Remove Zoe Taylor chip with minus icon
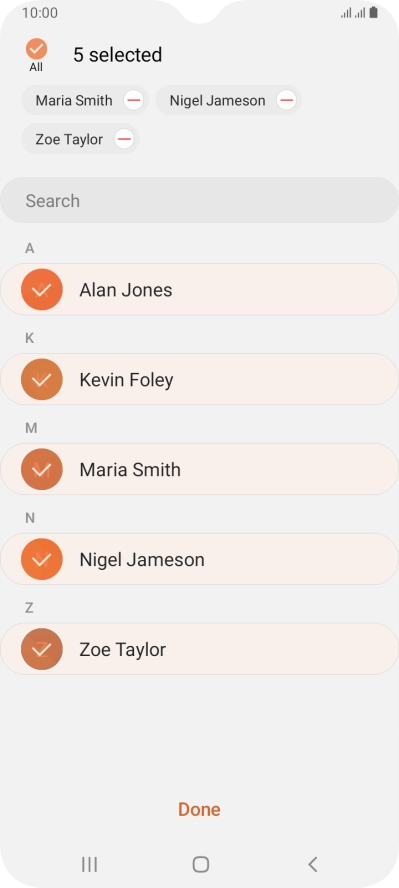Screen dimensions: 399x888 (x=124, y=139)
